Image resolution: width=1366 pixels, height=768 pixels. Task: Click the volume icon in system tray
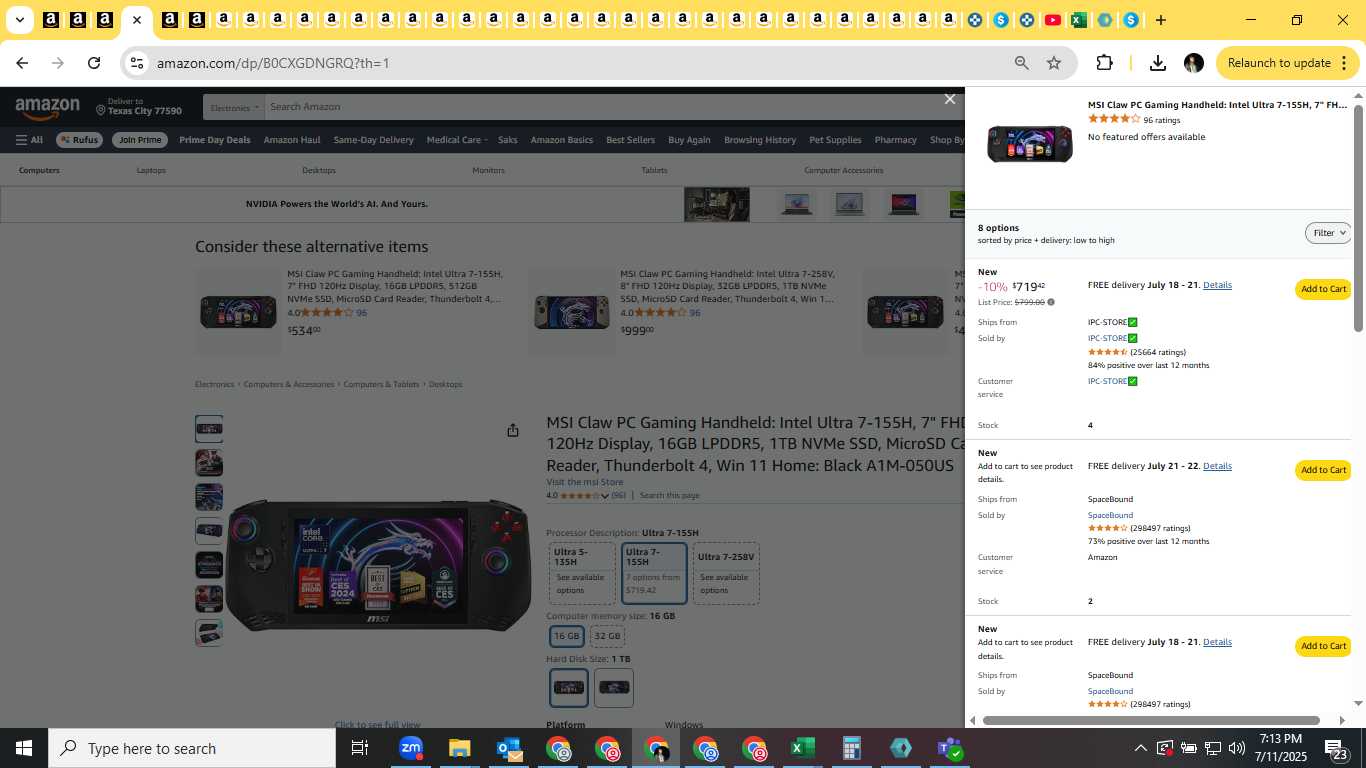click(x=1236, y=748)
